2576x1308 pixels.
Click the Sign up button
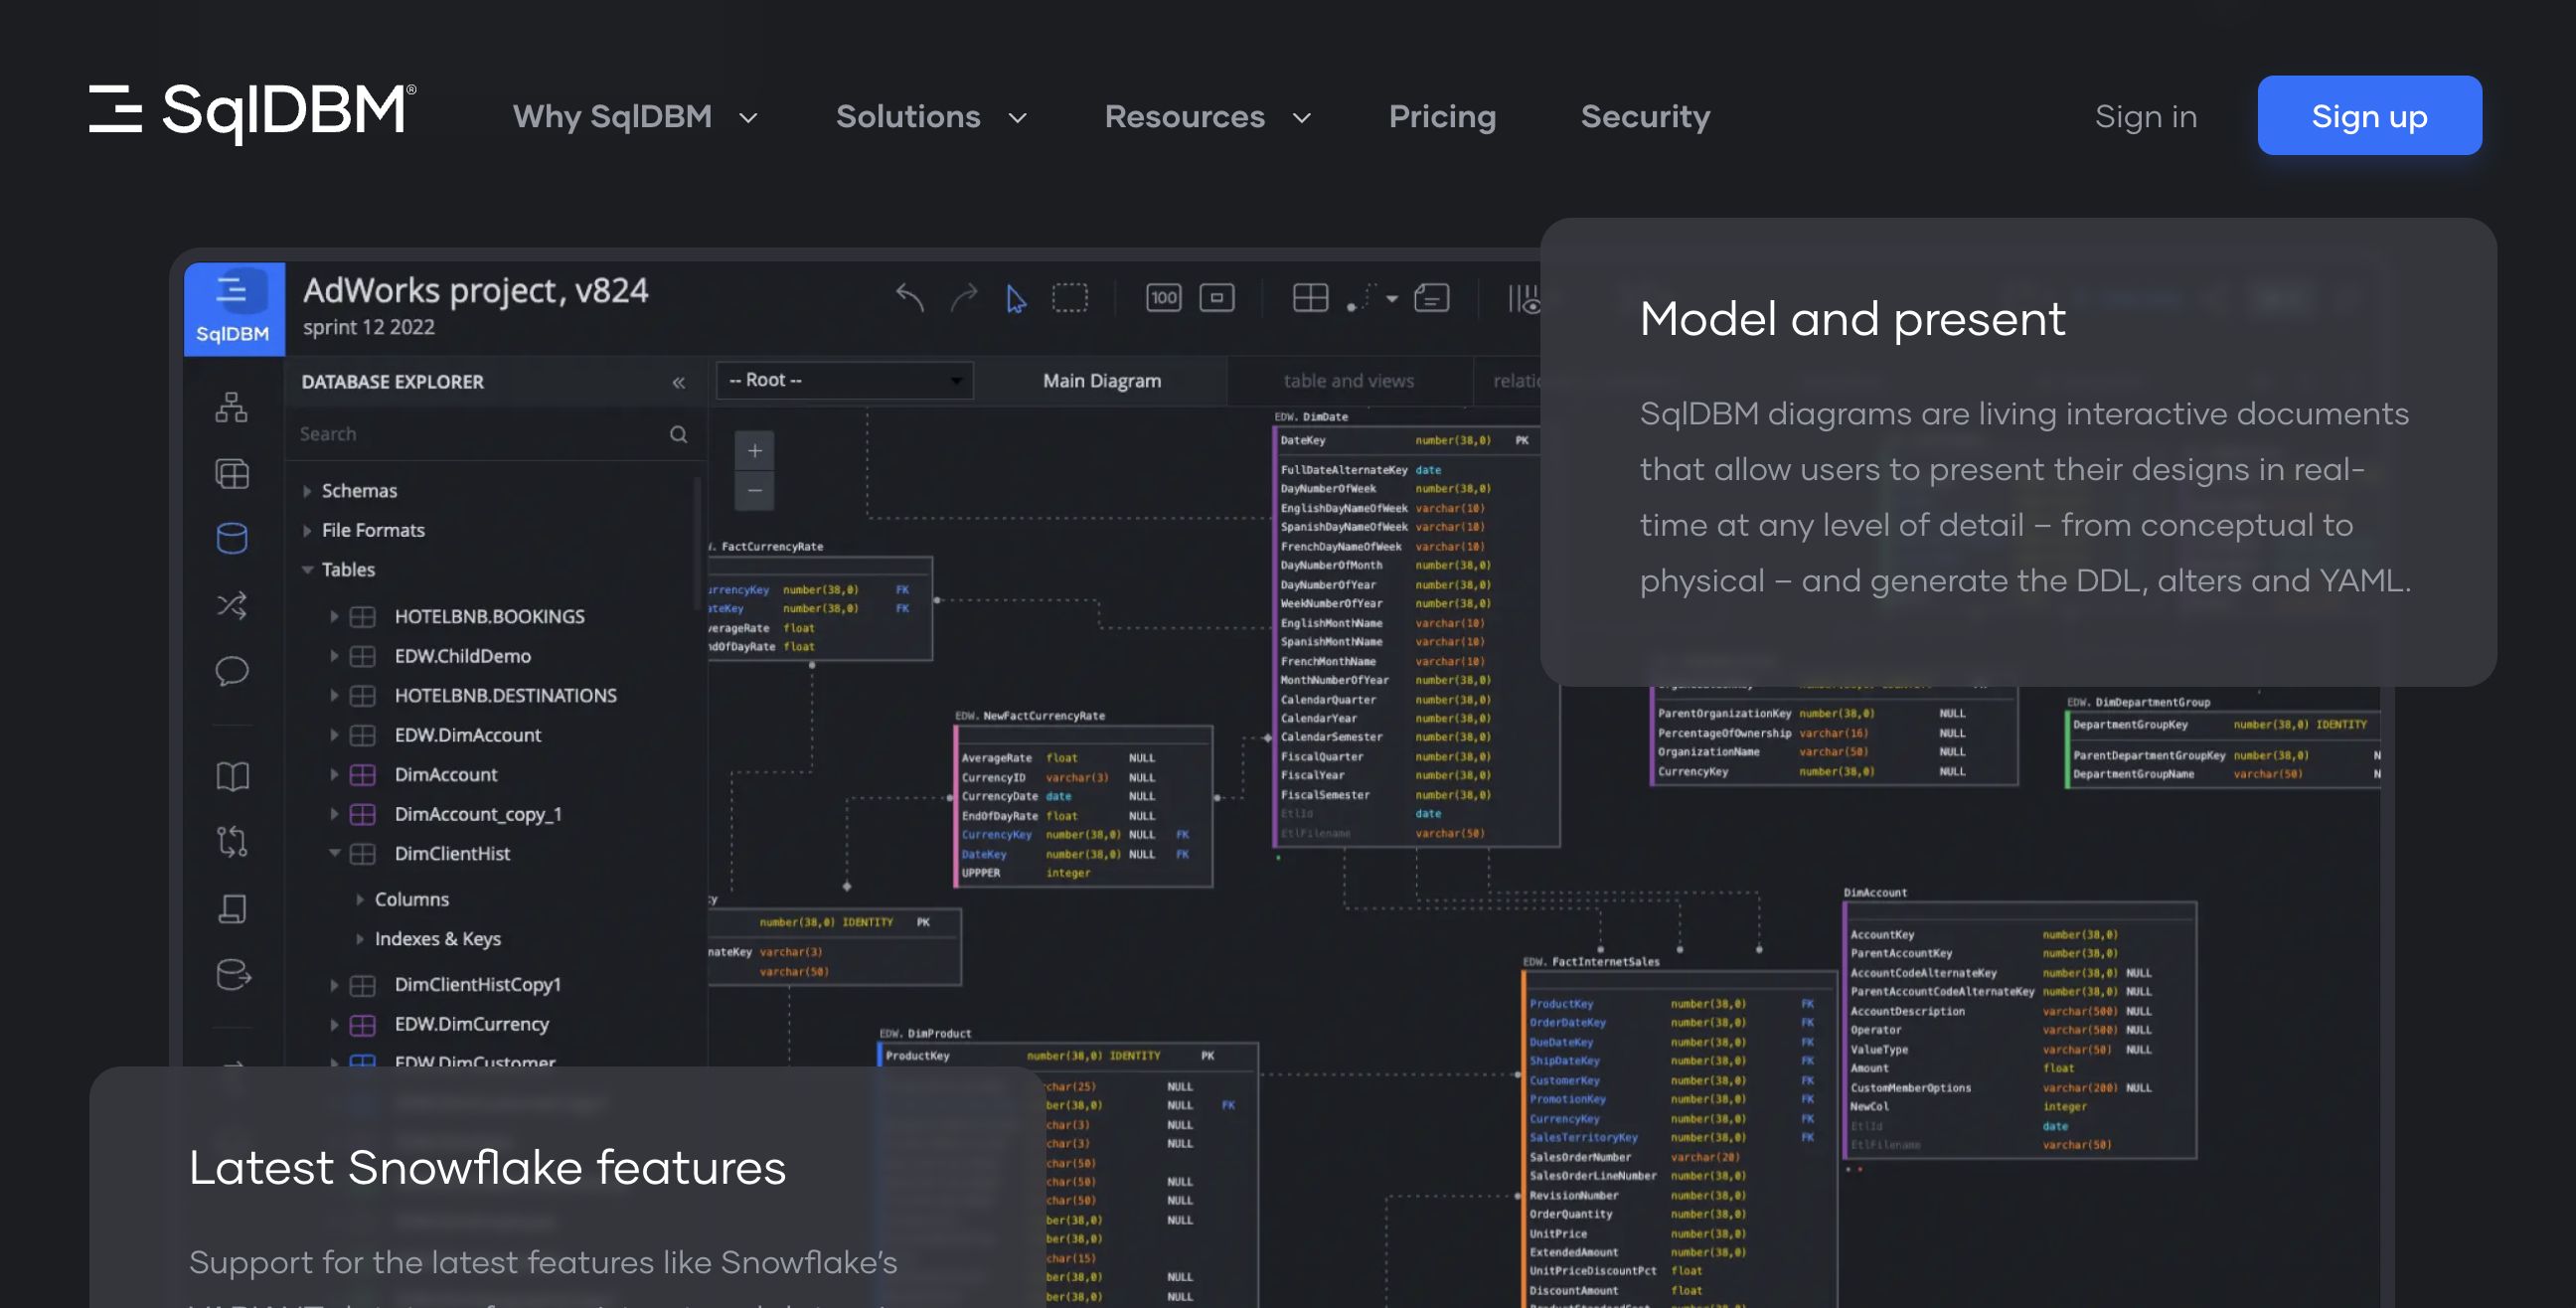[2370, 115]
